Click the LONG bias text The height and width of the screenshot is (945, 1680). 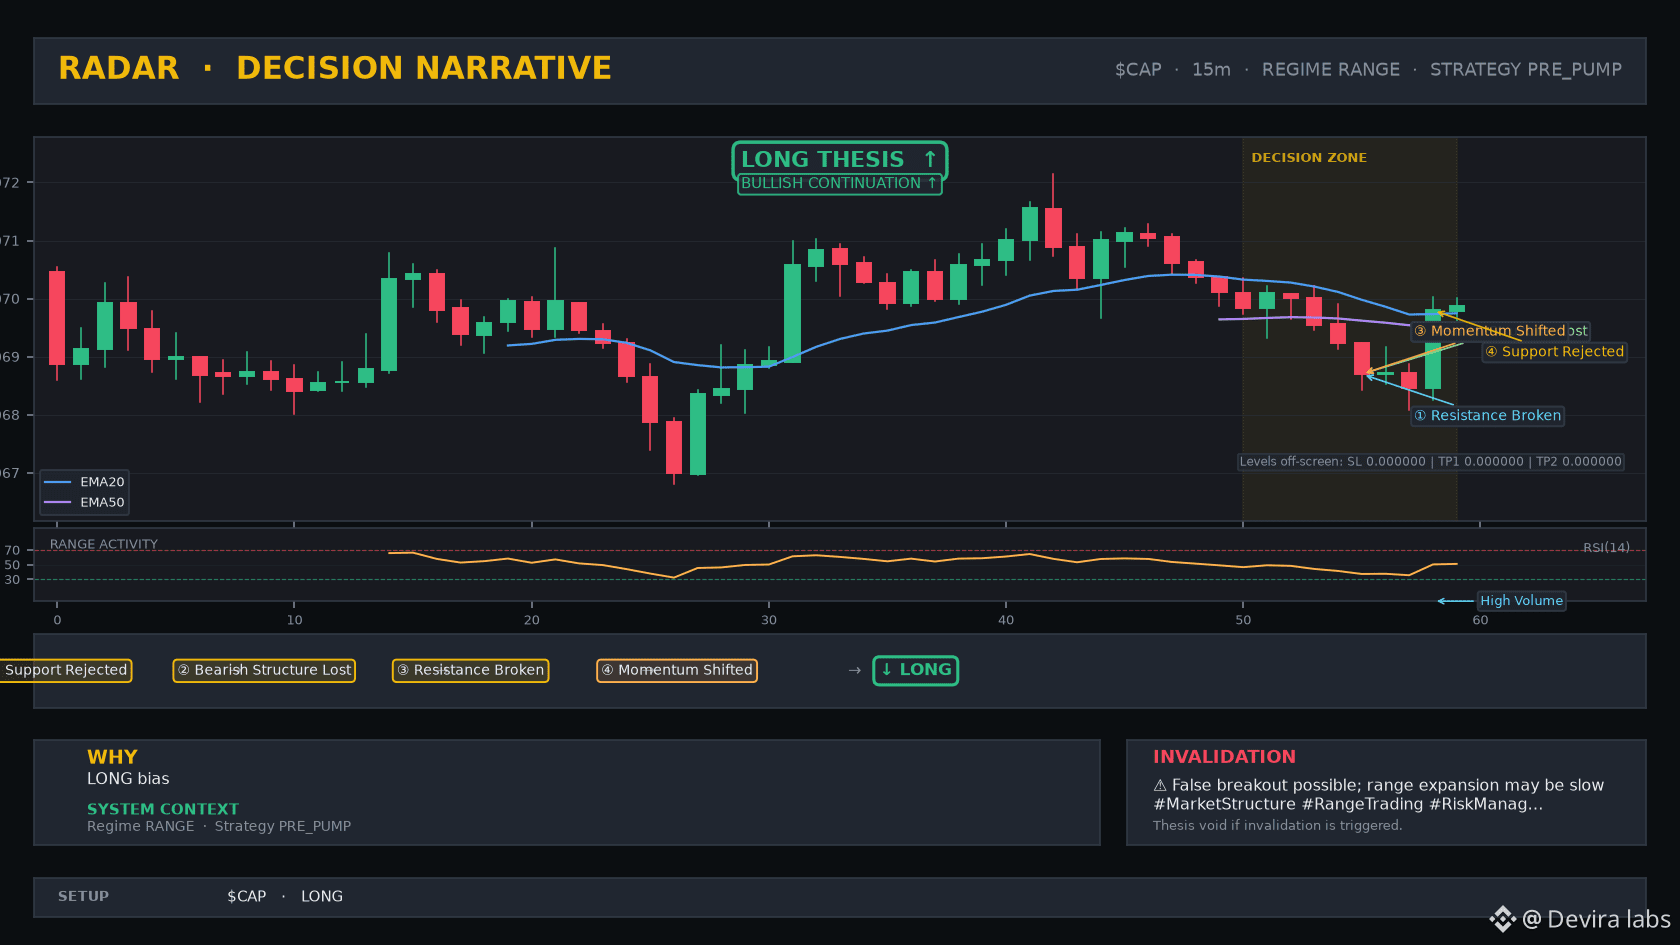128,779
